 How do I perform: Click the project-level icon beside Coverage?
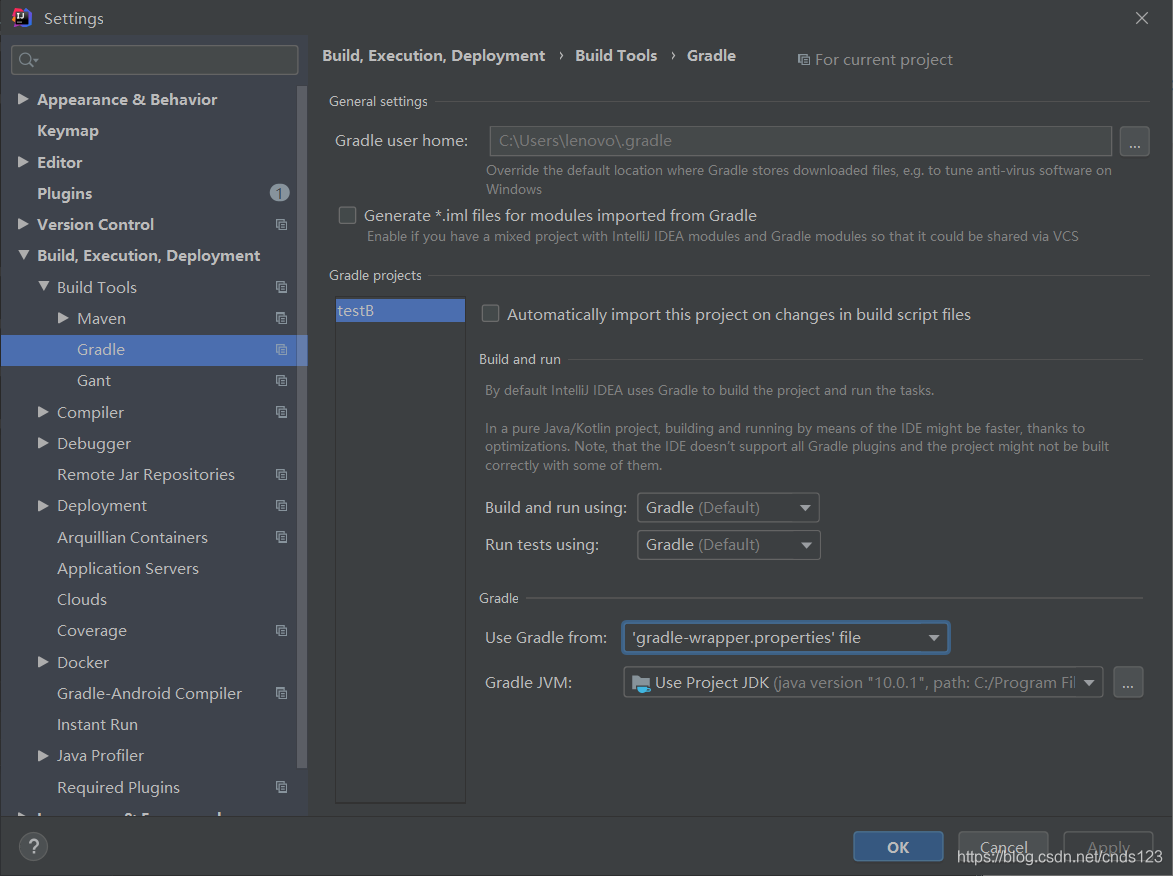[281, 631]
